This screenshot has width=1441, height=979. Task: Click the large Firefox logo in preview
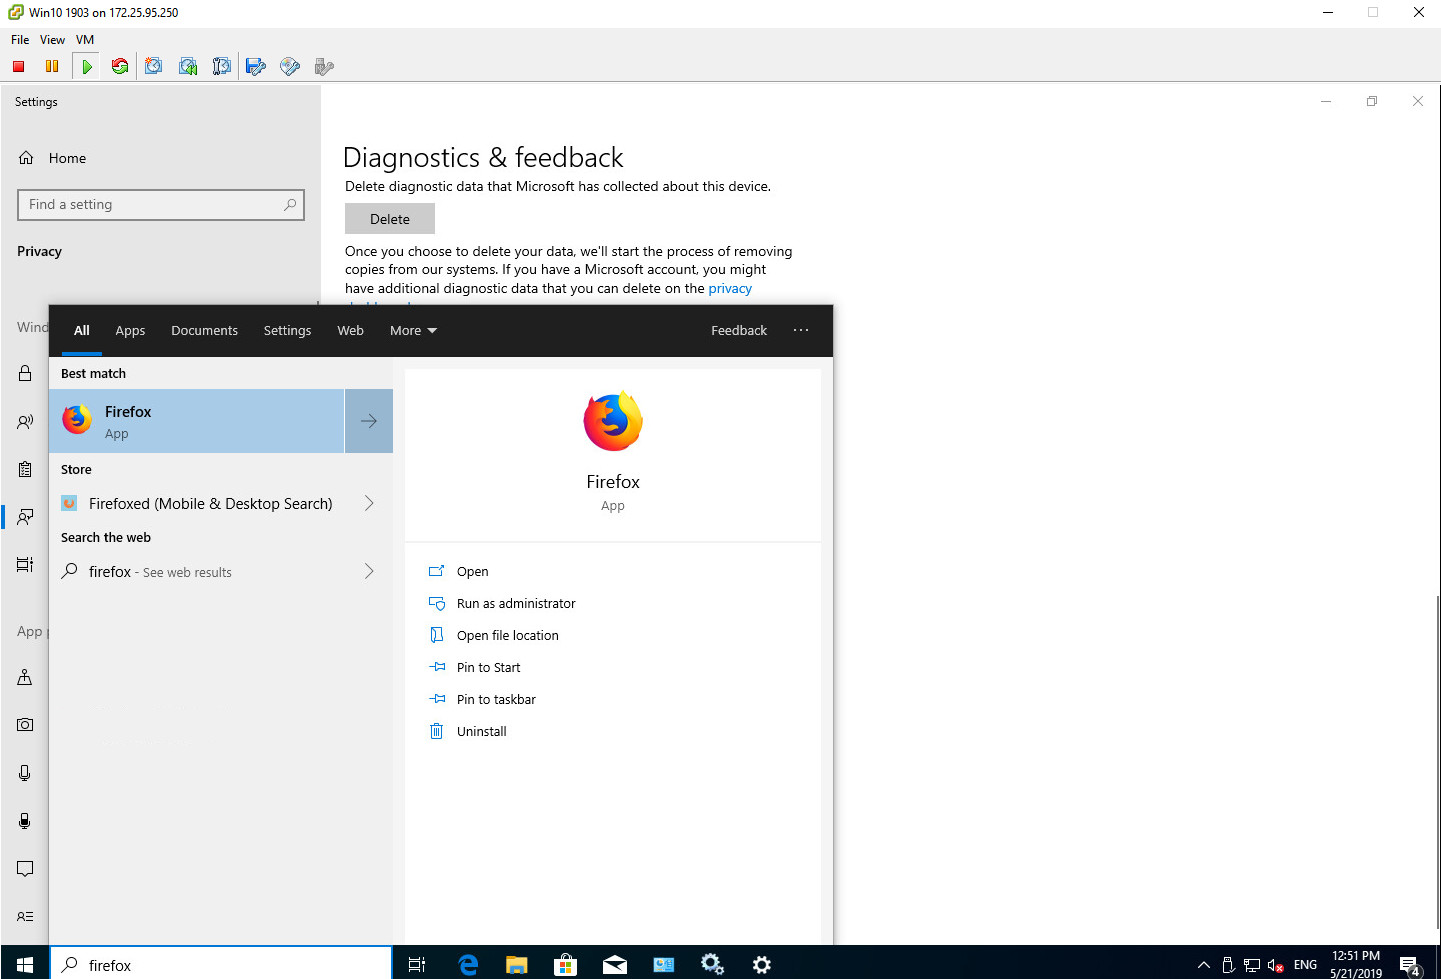[613, 421]
